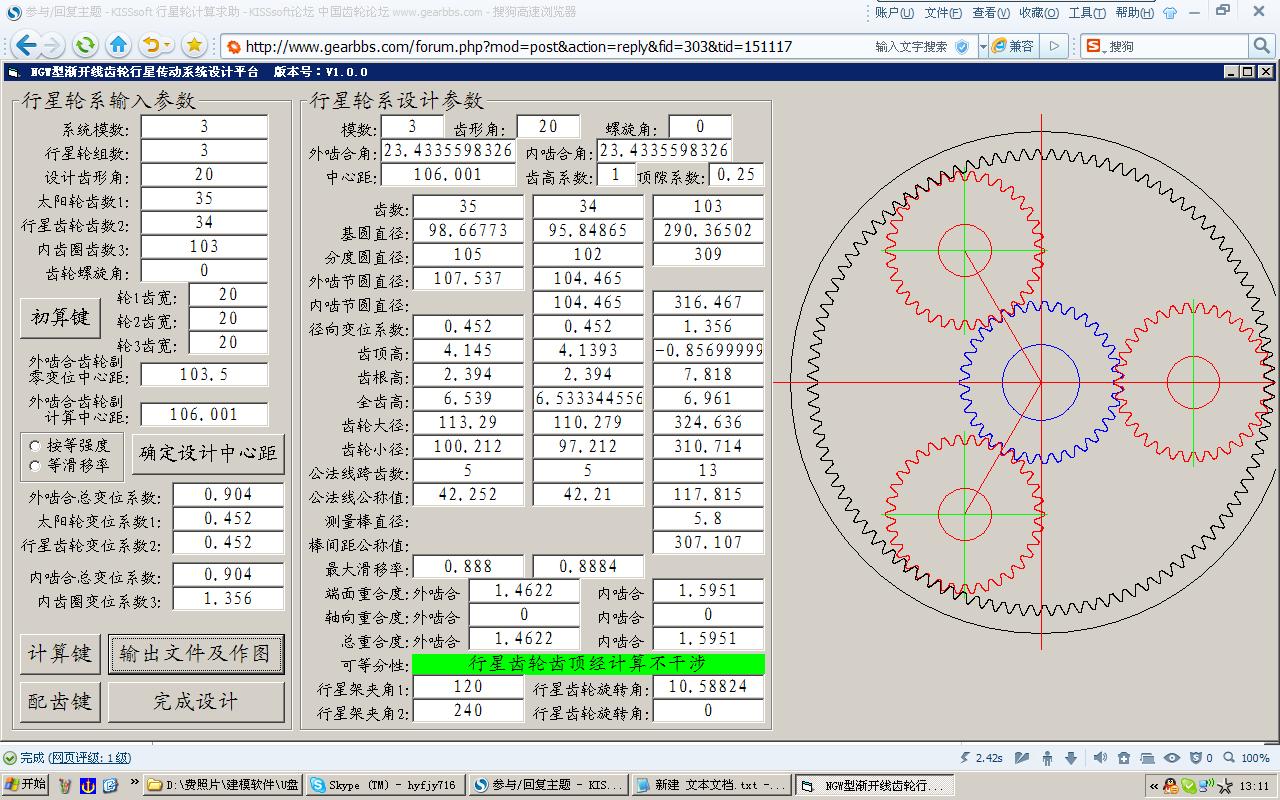
Task: Select the 等滑移率 radio option
Action: pyautogui.click(x=37, y=465)
